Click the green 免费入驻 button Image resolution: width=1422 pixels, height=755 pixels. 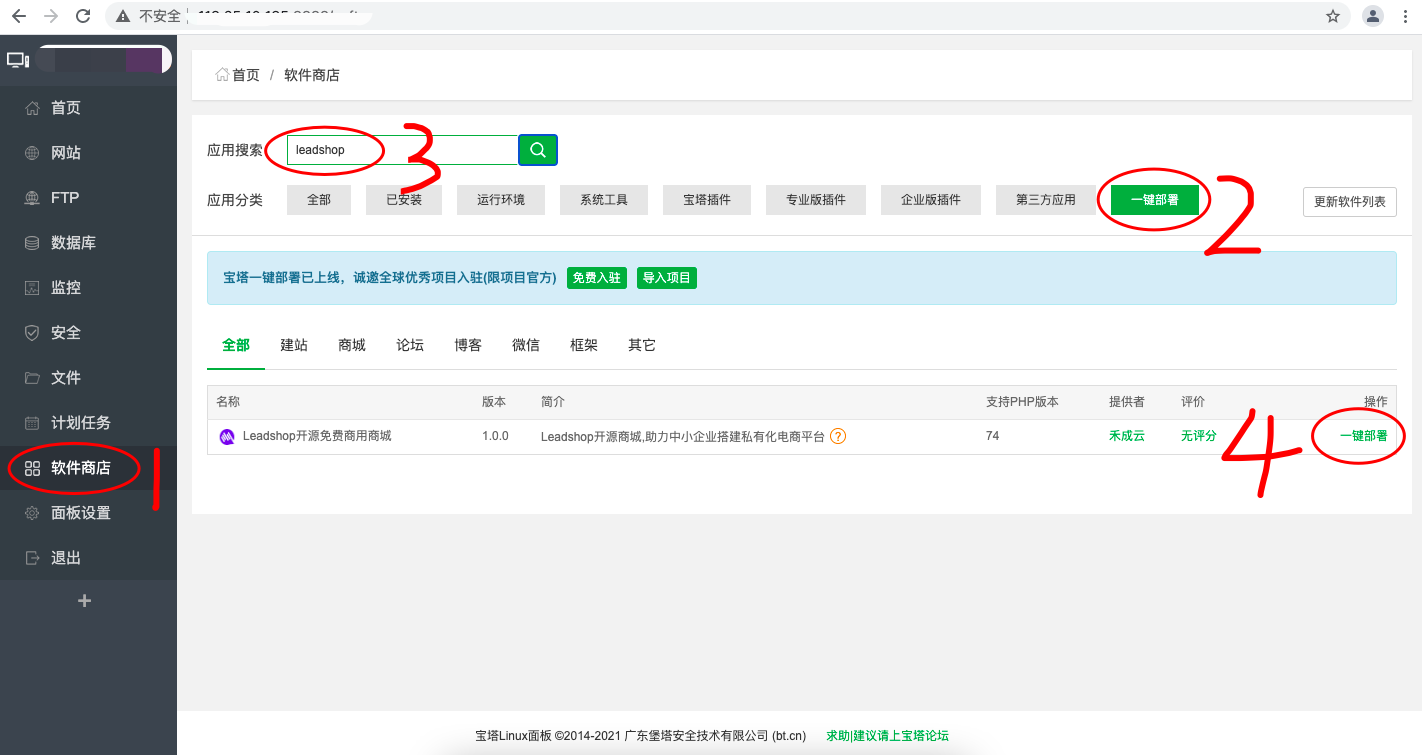597,278
